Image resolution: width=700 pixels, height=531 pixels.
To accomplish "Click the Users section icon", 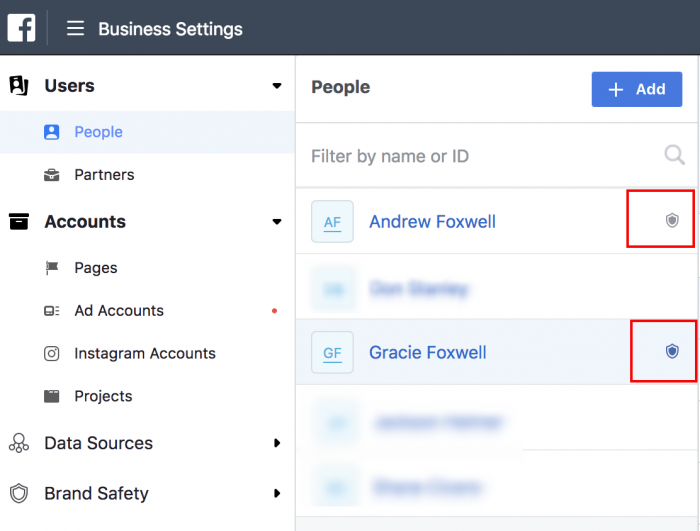I will tap(19, 85).
